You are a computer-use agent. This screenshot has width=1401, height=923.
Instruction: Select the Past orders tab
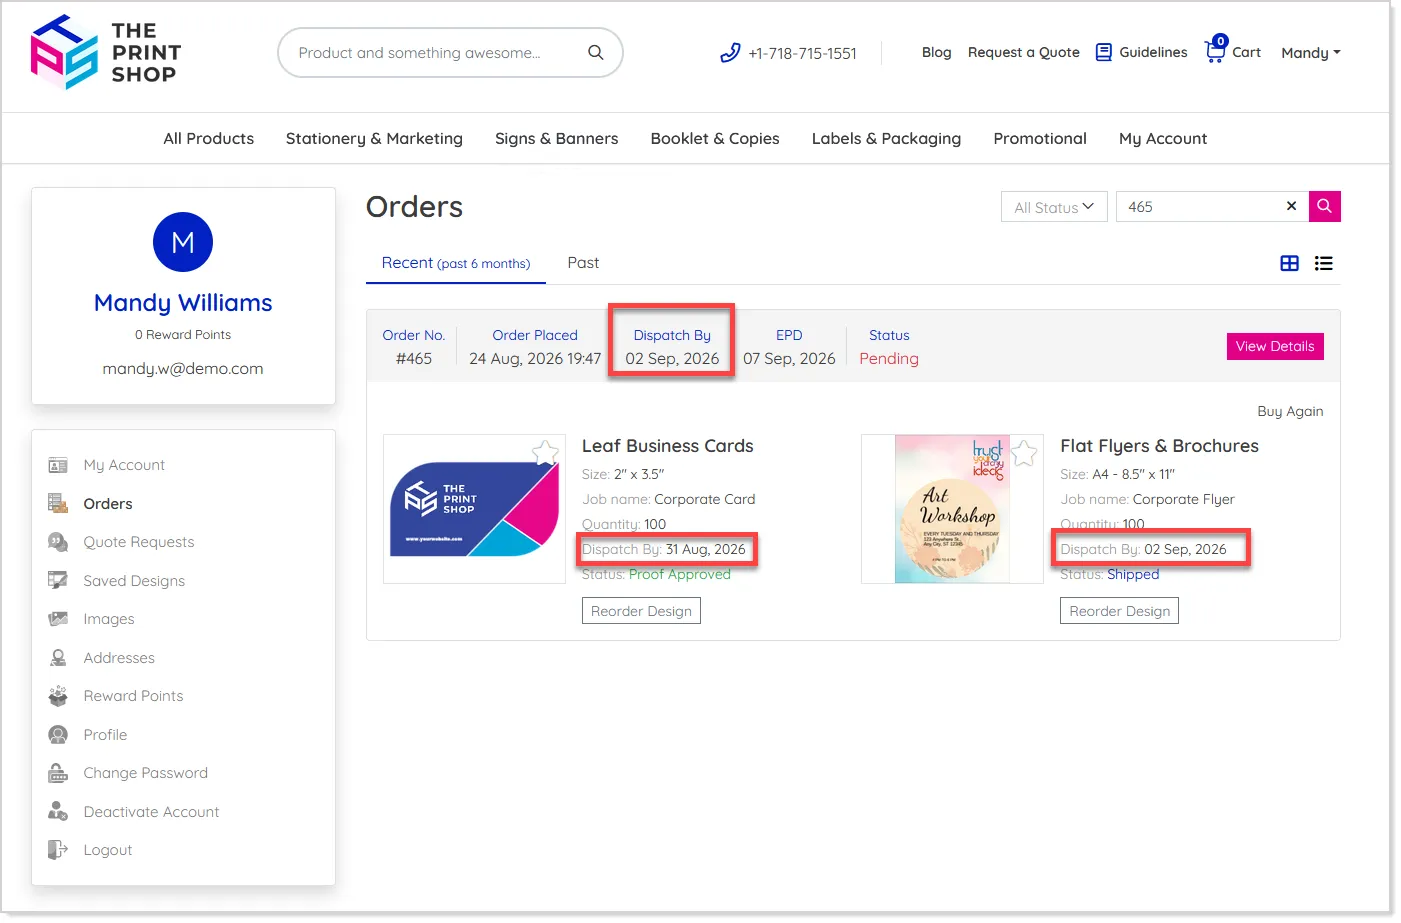pyautogui.click(x=583, y=263)
